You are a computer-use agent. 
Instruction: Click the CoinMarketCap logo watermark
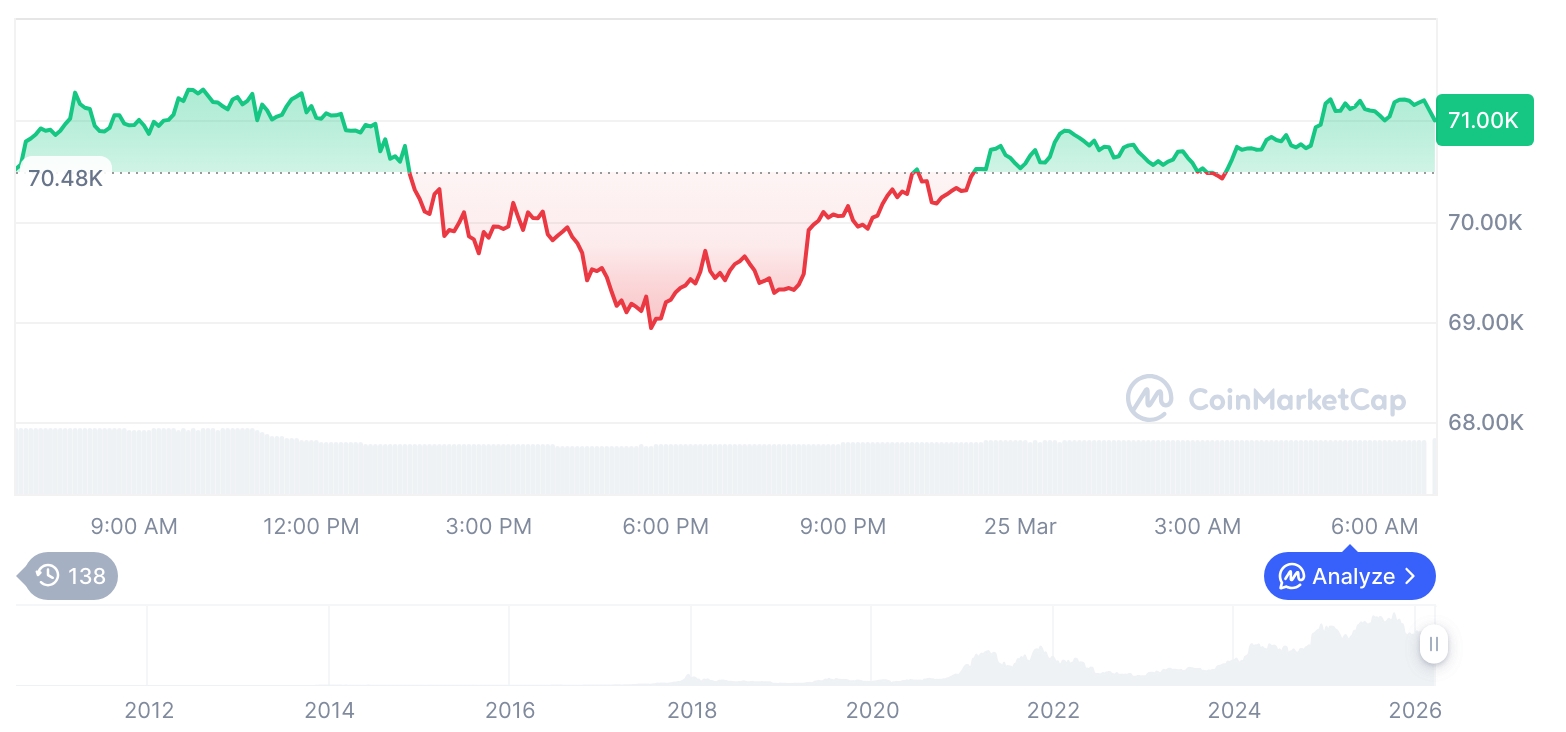1266,399
